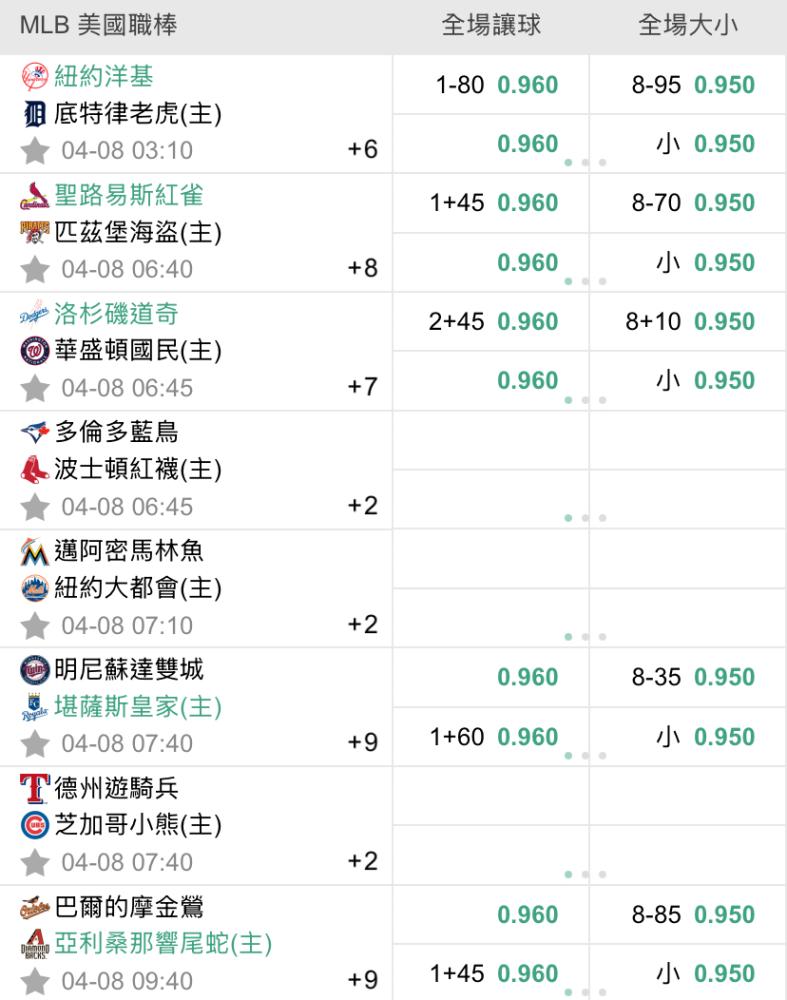Pick Dodgers over 8+10 odds 0.950
This screenshot has width=787, height=1000.
click(691, 321)
